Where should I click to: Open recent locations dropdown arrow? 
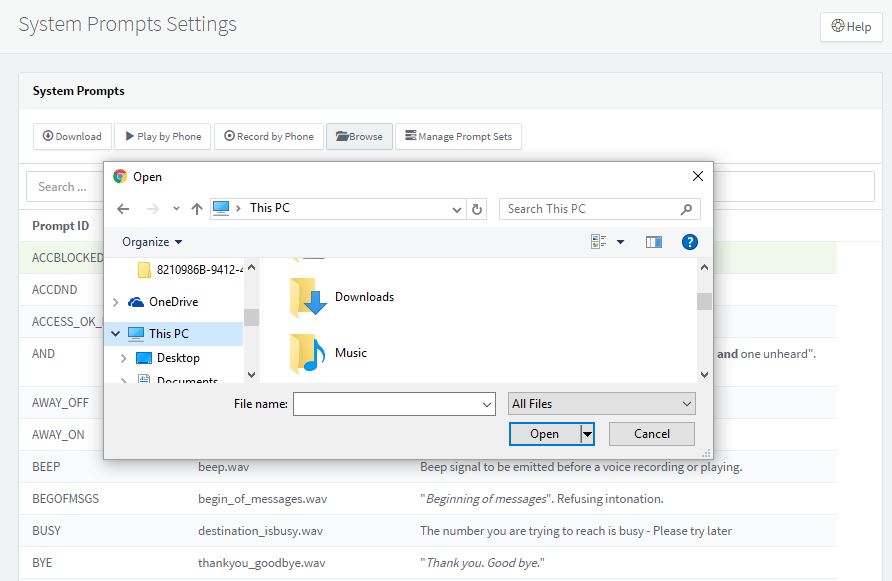click(x=176, y=209)
